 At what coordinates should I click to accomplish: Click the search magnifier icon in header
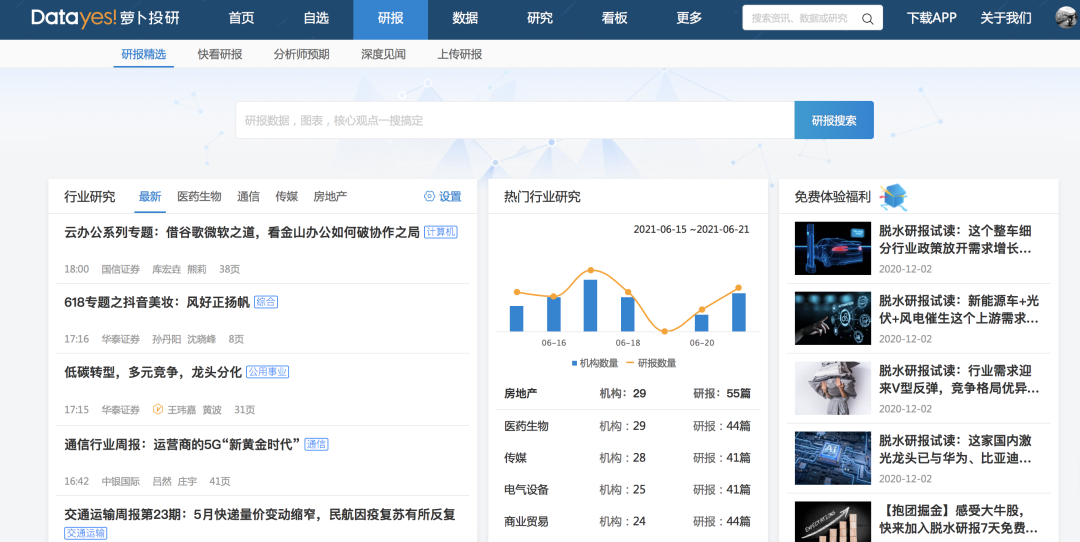pyautogui.click(x=868, y=19)
